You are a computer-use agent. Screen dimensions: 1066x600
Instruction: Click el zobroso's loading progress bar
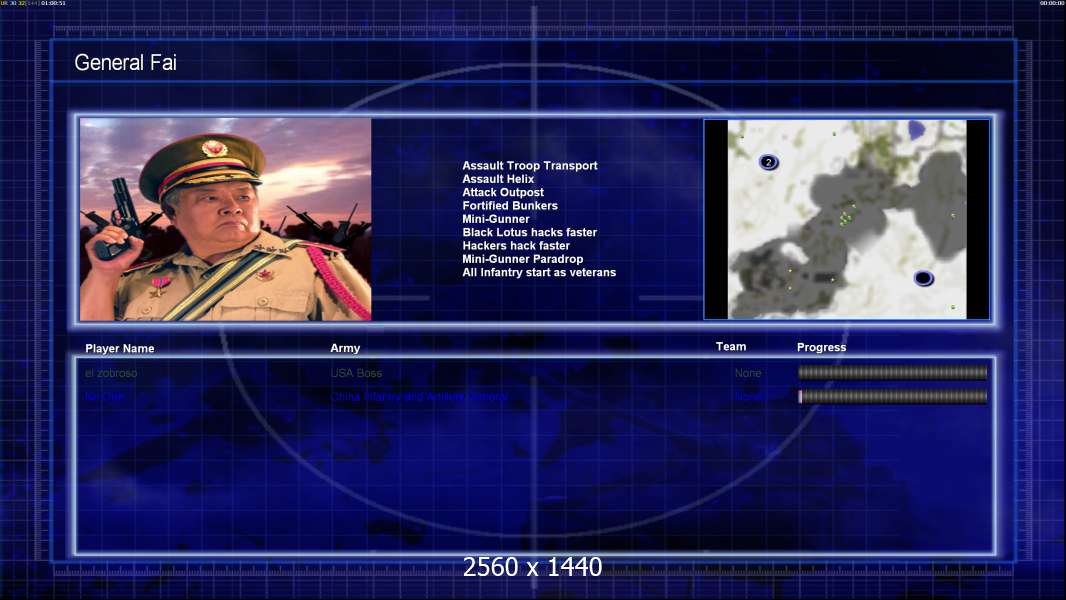tap(893, 372)
